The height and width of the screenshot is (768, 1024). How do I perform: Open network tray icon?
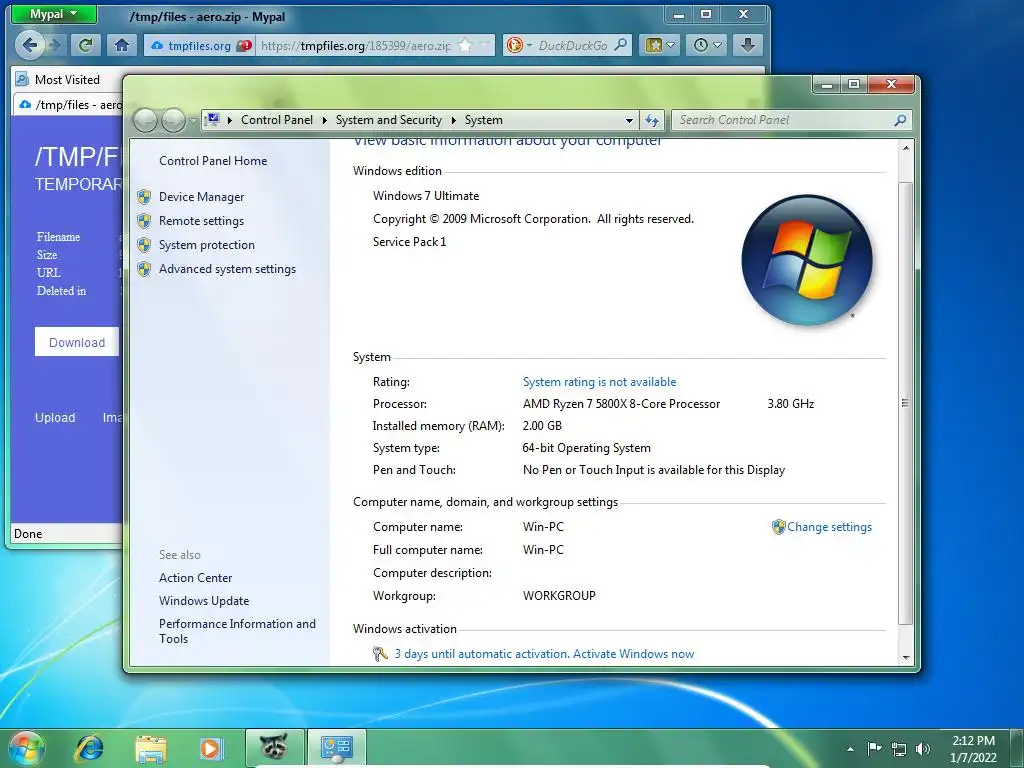899,749
